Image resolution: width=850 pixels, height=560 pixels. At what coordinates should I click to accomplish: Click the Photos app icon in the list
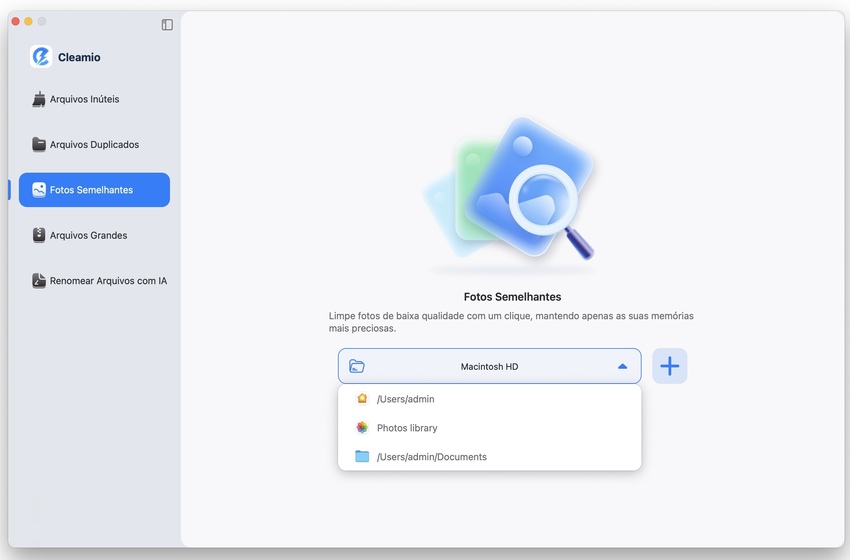[x=362, y=428]
